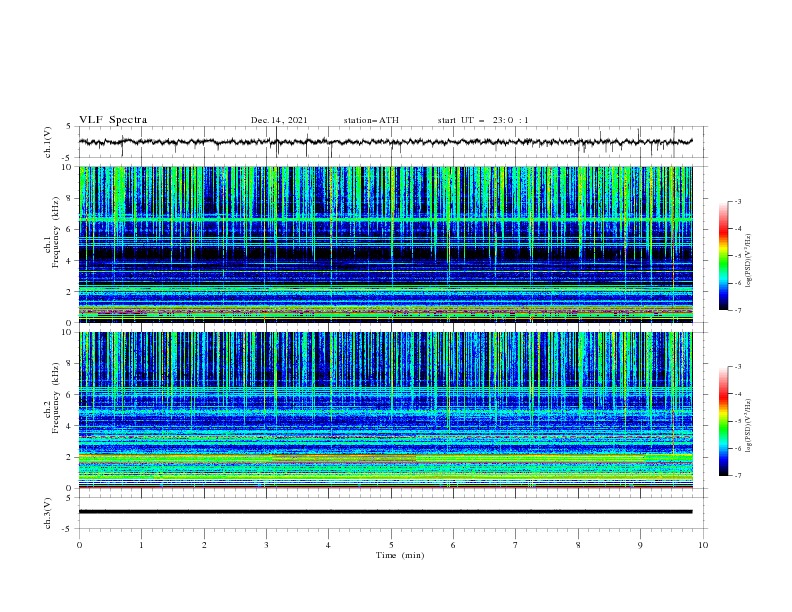This screenshot has height=612, width=792.
Task: Click the time axis tick label "8"
Action: pyautogui.click(x=578, y=545)
